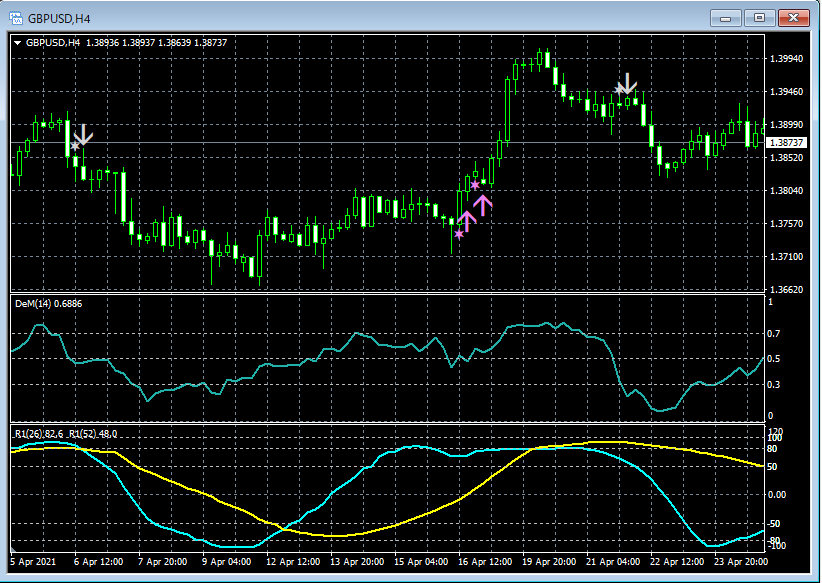Select the upper pink up arrow signal
822x583 pixels.
(x=483, y=204)
